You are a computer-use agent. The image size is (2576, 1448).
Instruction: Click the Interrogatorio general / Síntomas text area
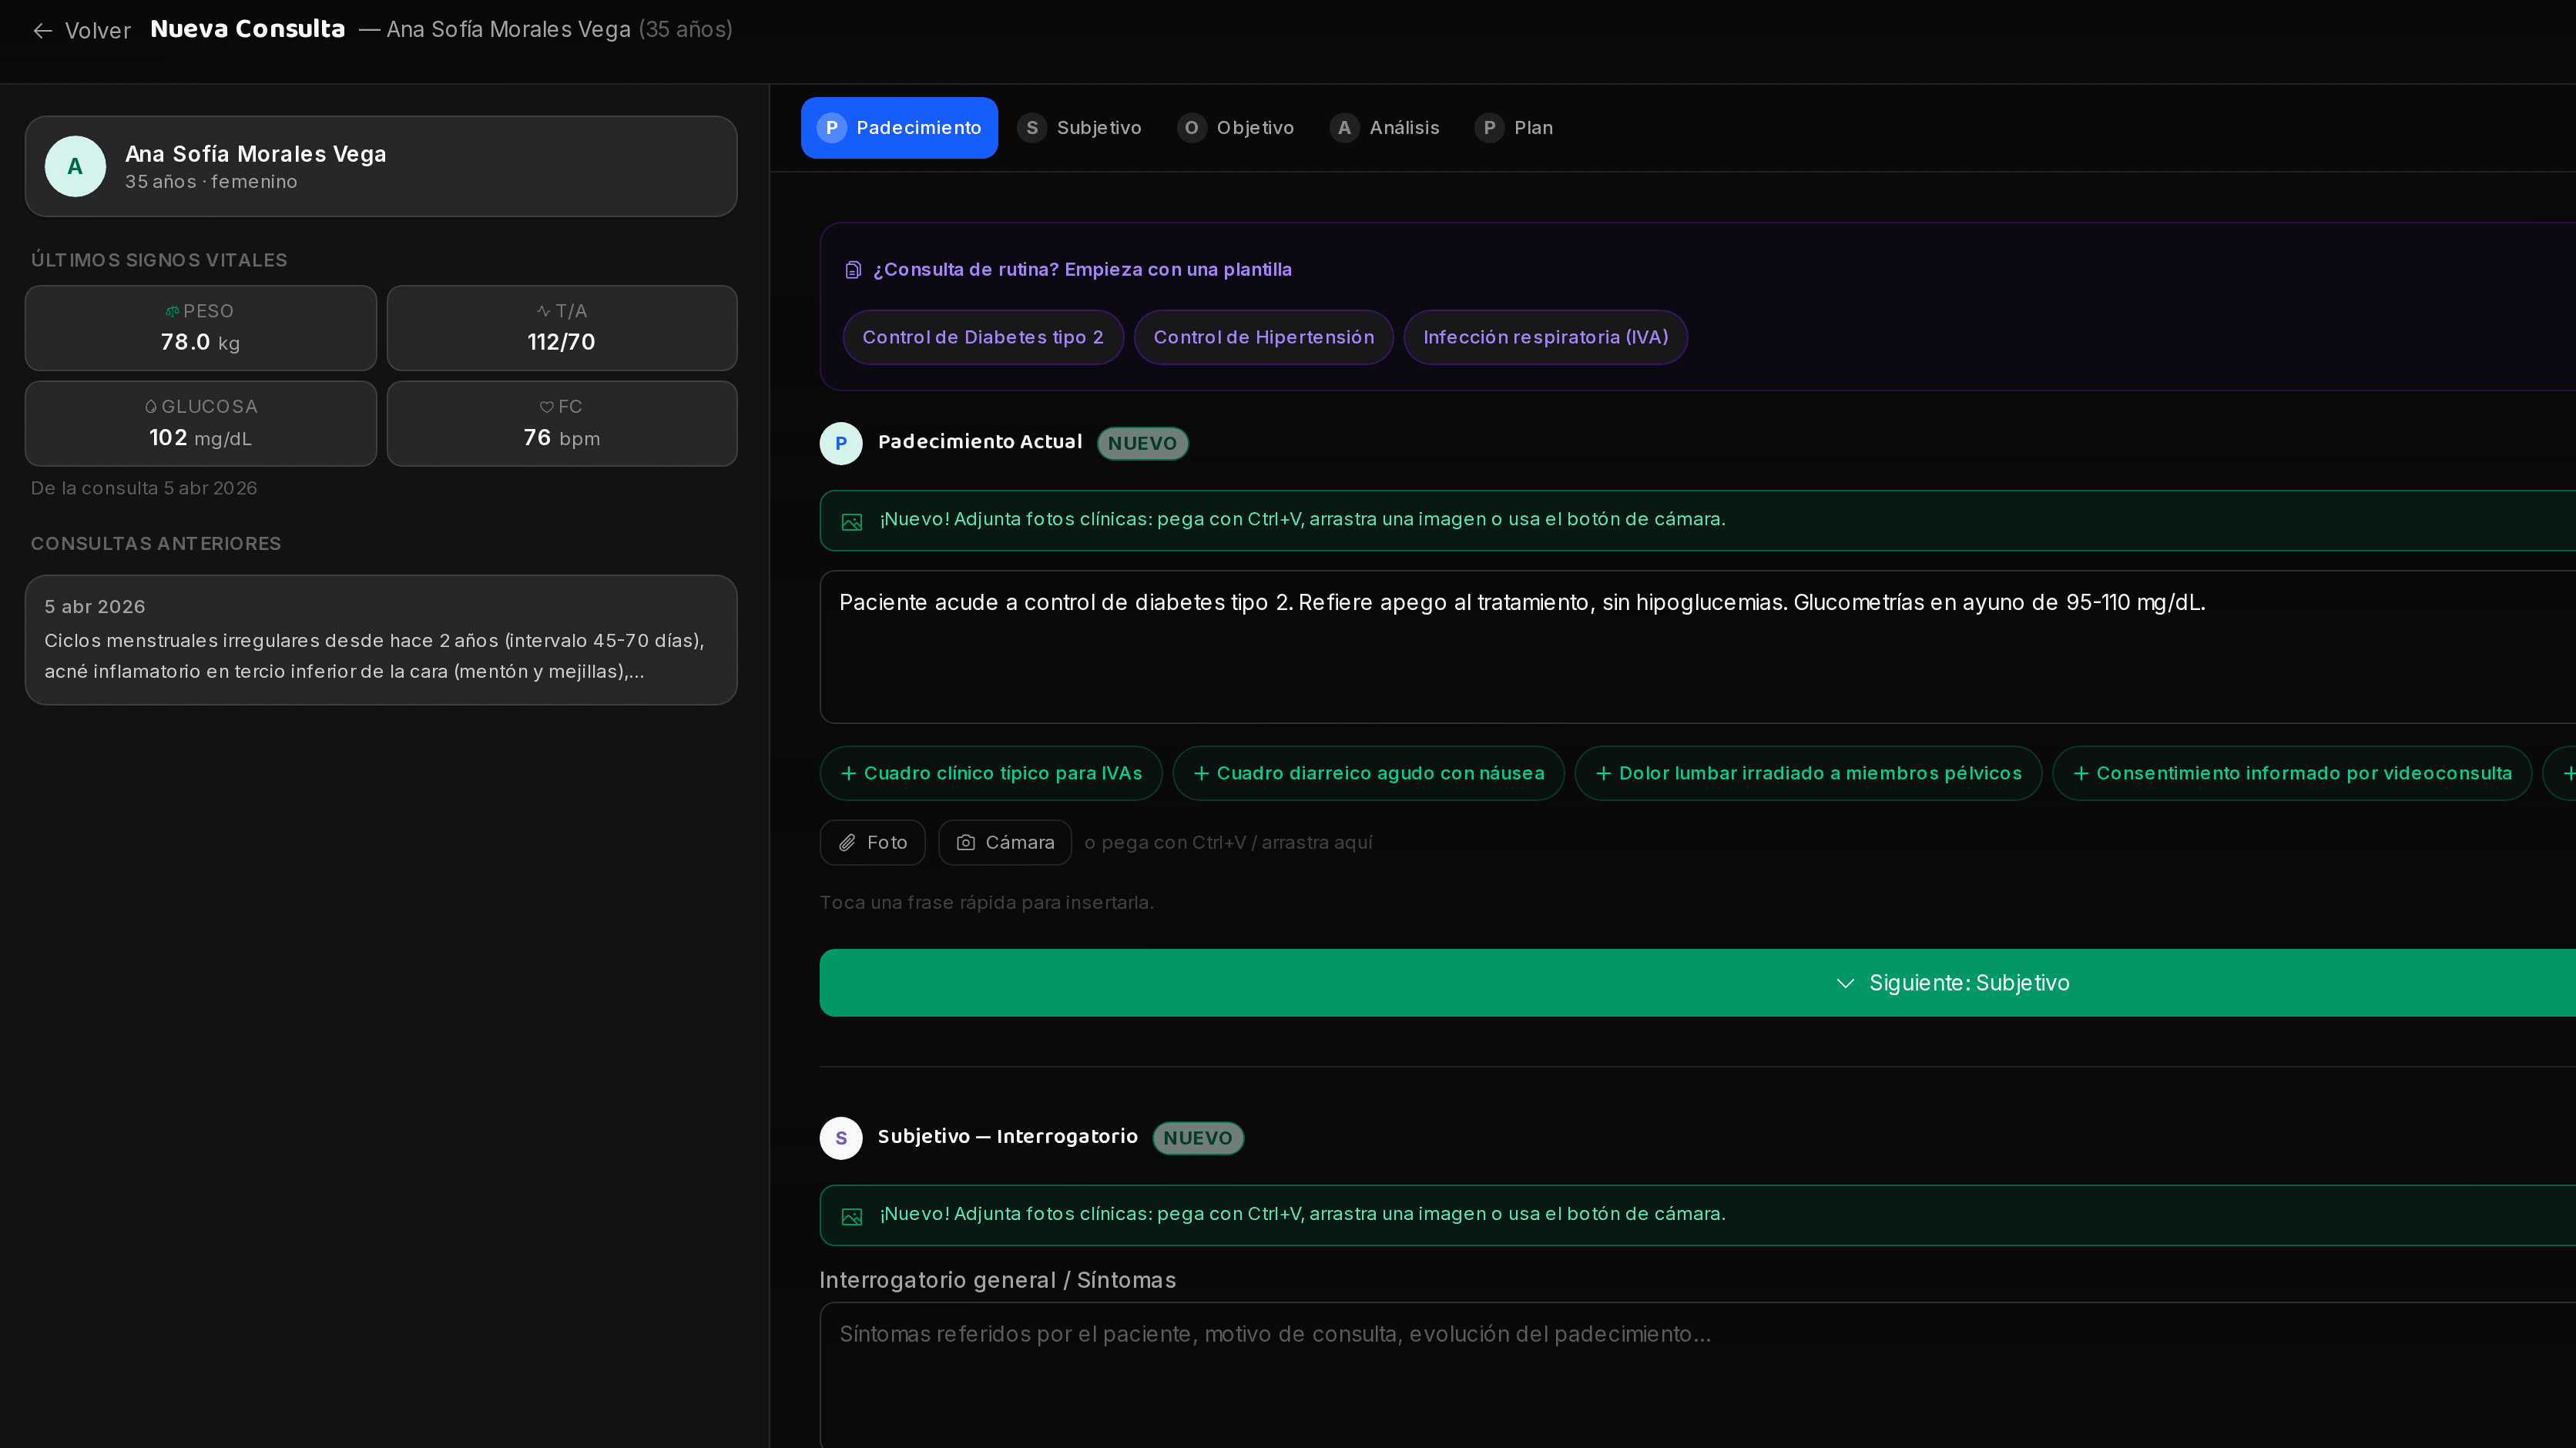pos(1698,1375)
